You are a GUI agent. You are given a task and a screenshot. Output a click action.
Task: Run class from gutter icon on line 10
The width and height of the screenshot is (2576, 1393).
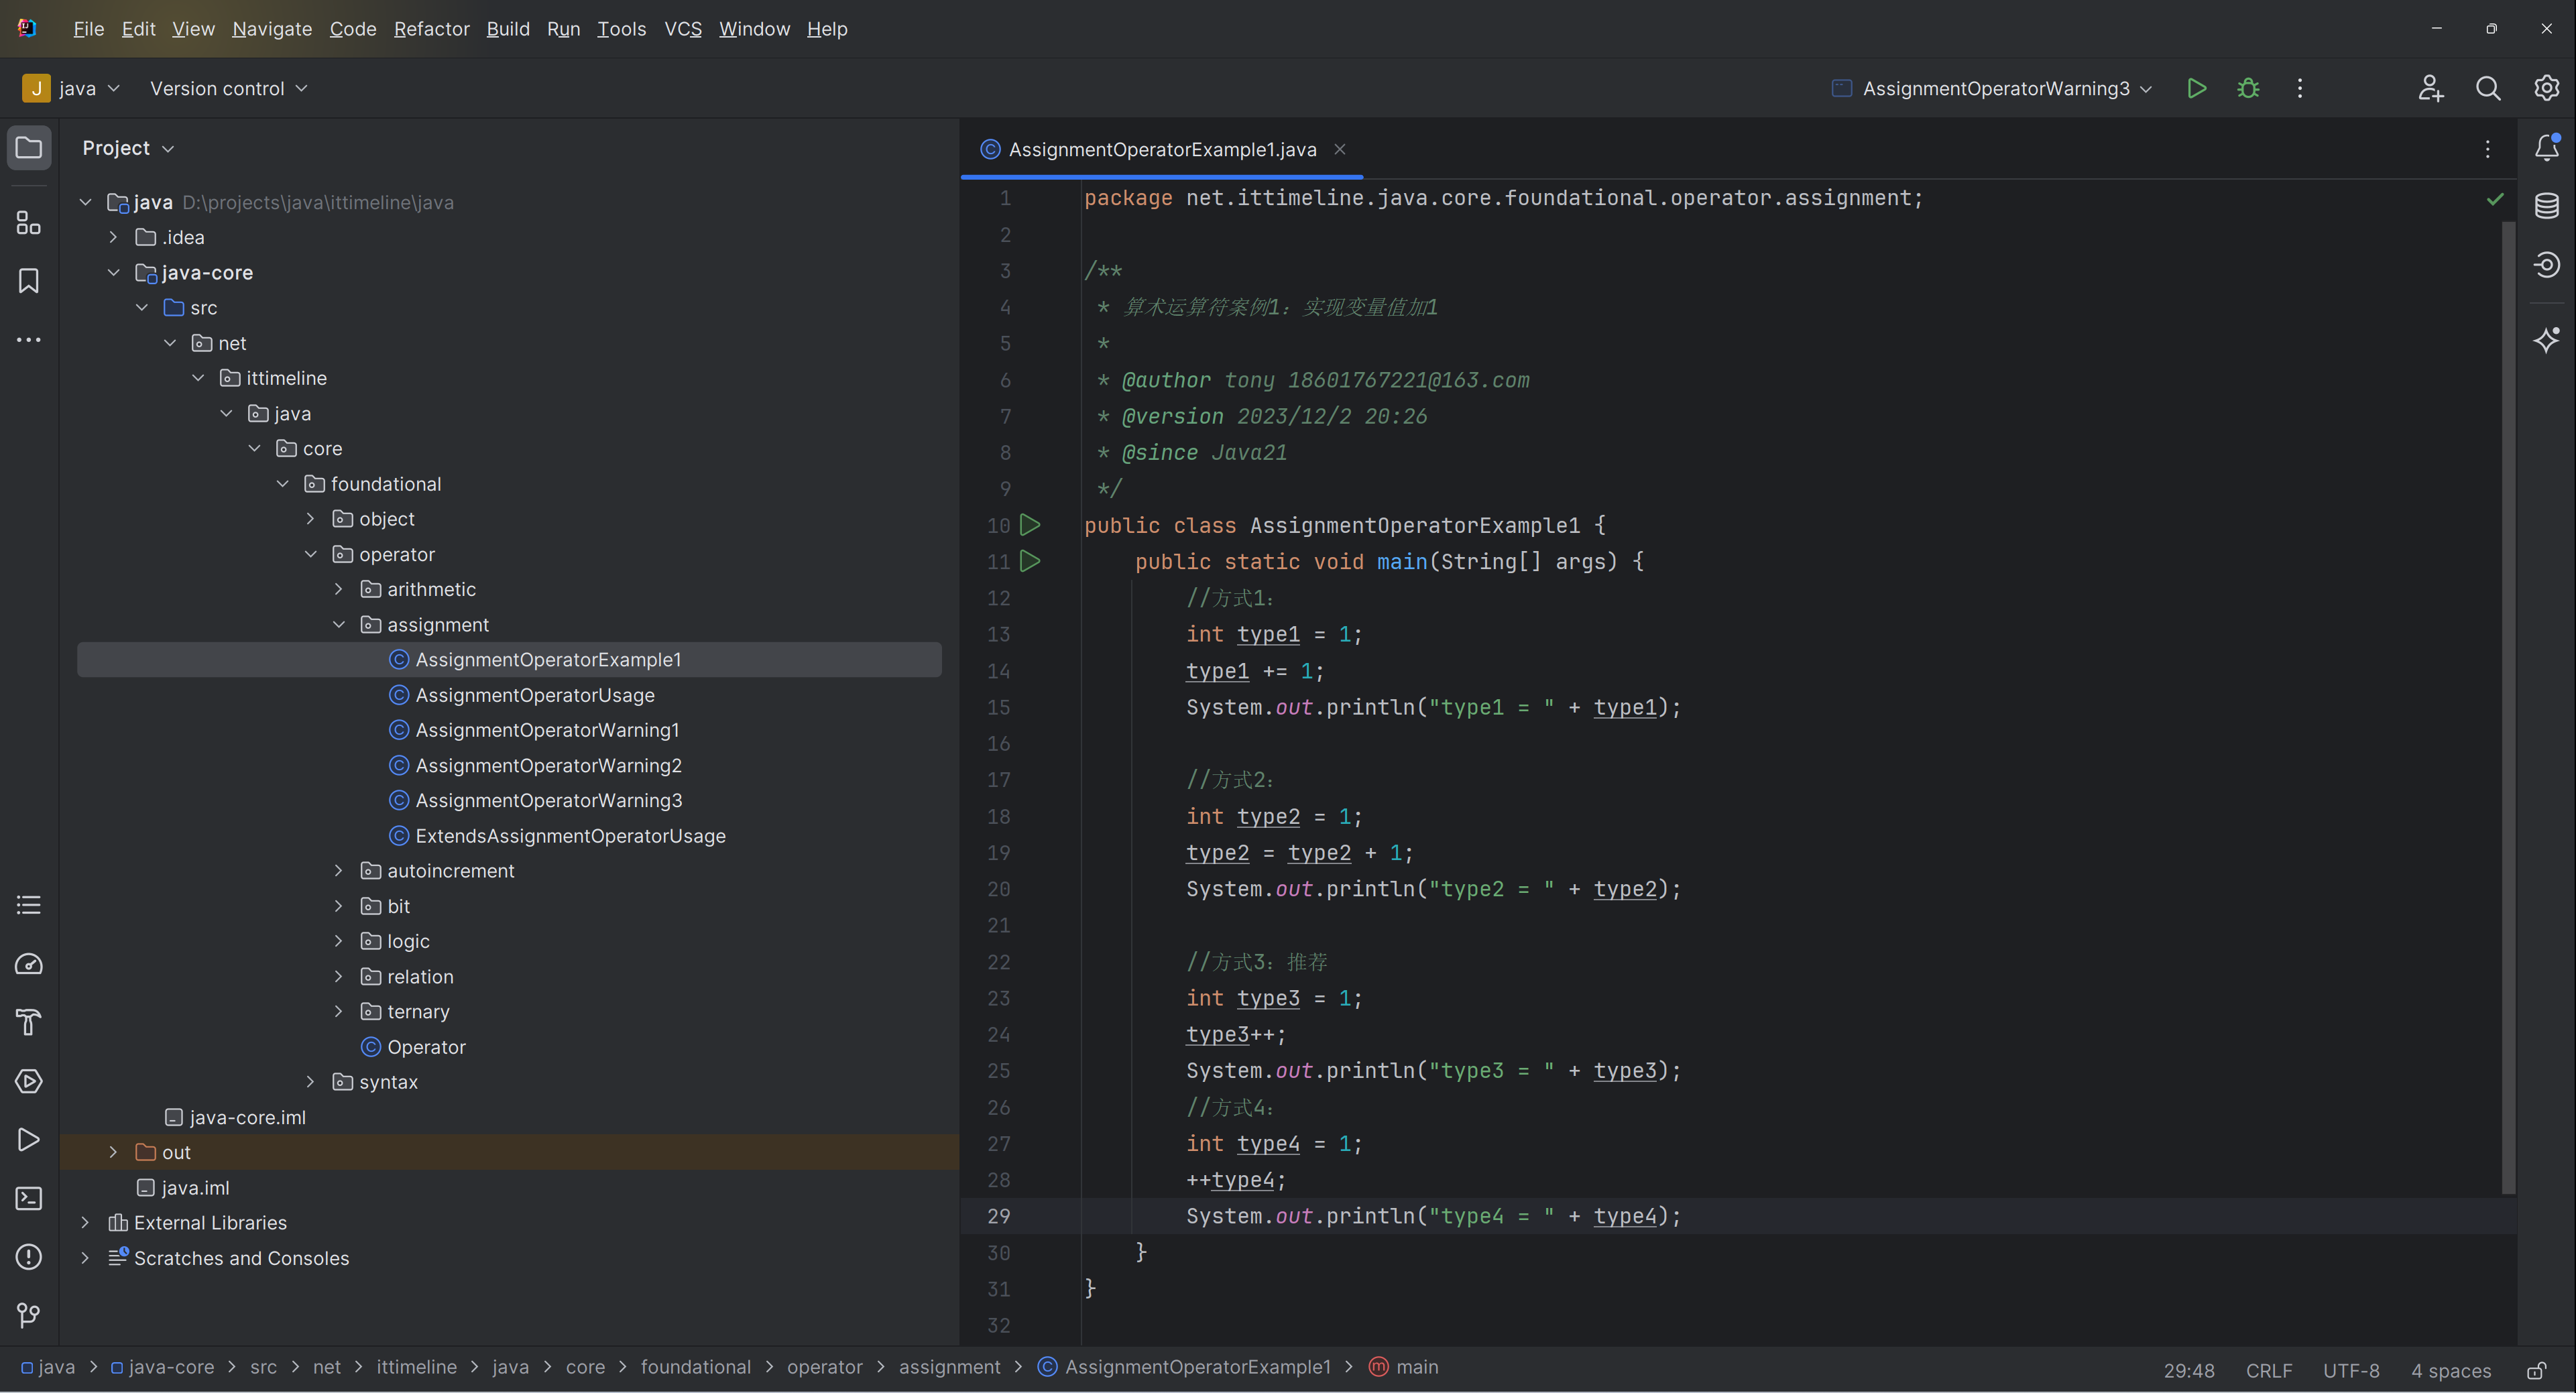(x=1030, y=525)
